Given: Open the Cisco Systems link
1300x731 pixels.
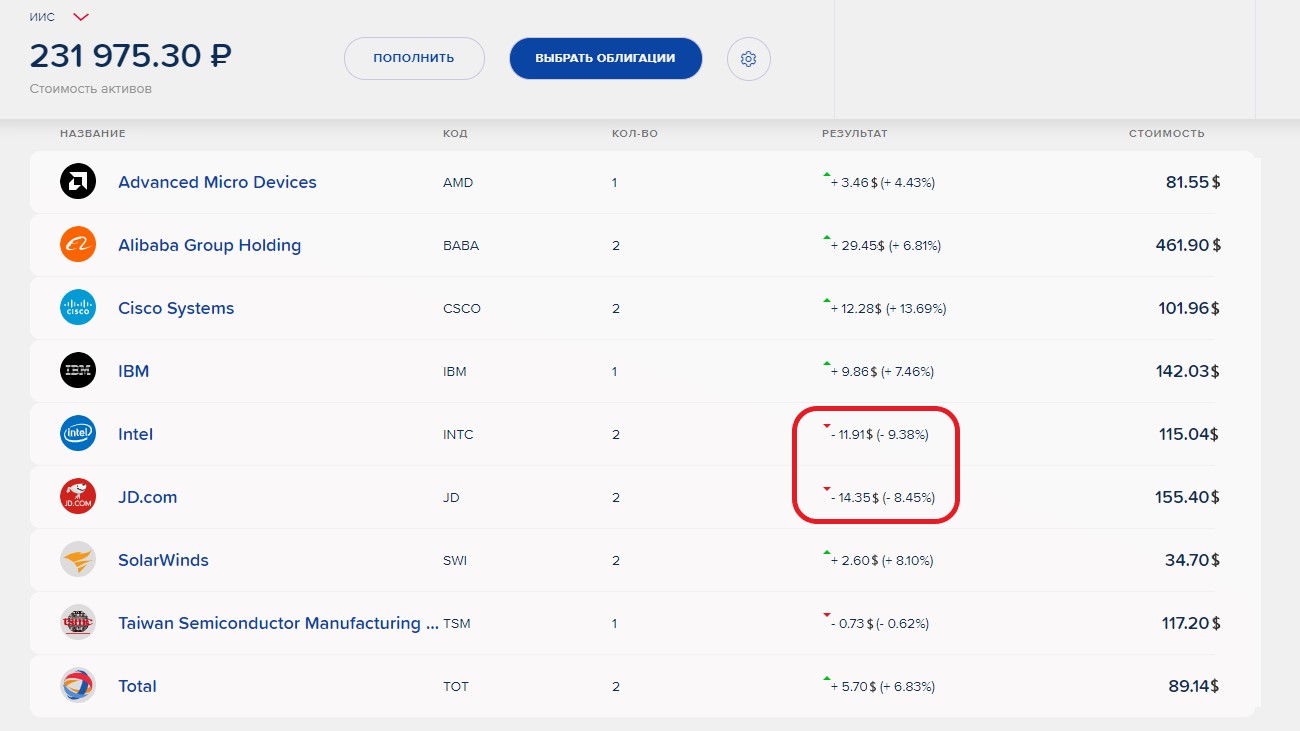Looking at the screenshot, I should [x=176, y=308].
